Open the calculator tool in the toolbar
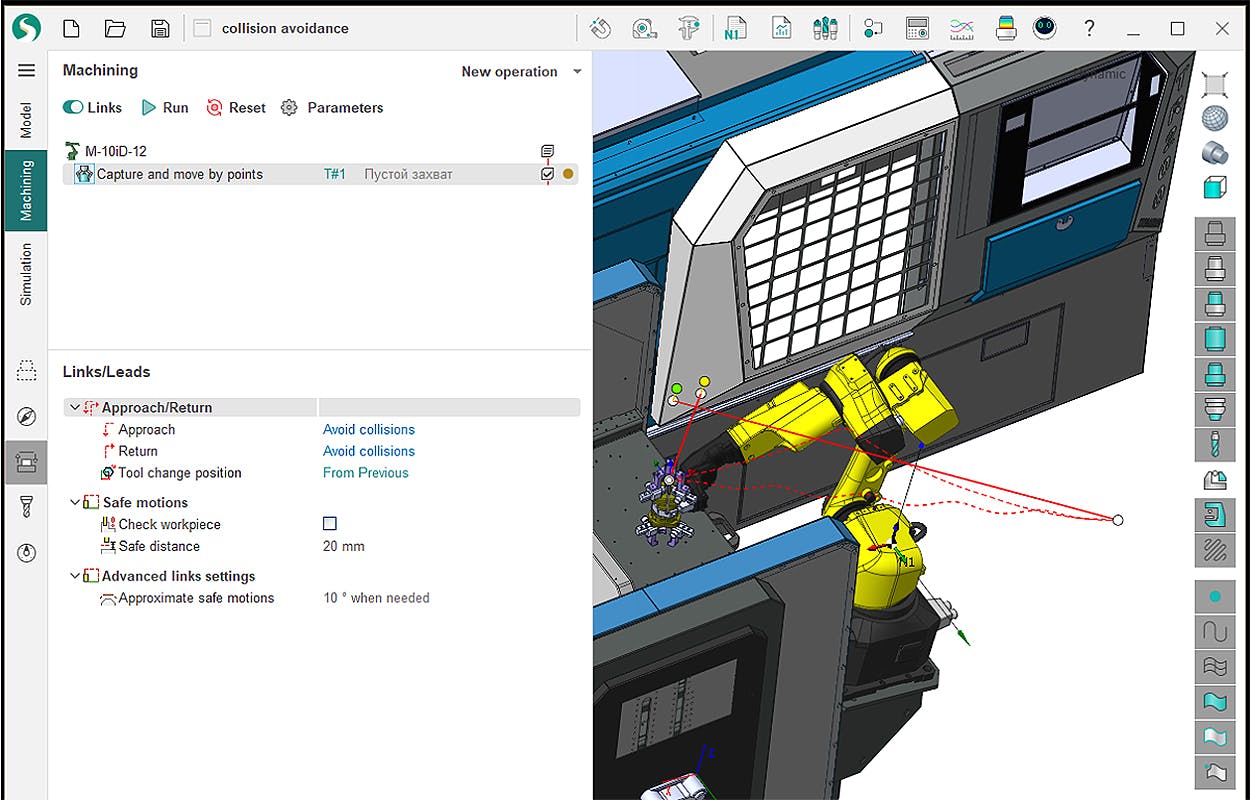1250x800 pixels. [x=917, y=28]
